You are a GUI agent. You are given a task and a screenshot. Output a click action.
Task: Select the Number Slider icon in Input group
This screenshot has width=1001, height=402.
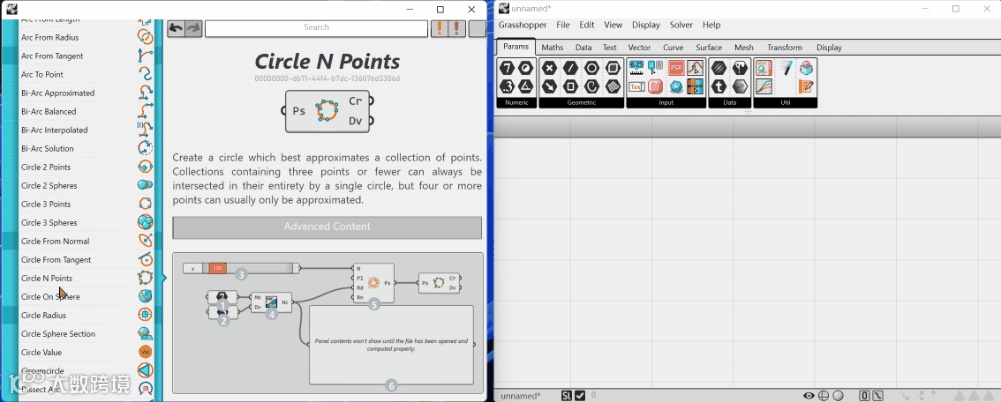point(636,68)
